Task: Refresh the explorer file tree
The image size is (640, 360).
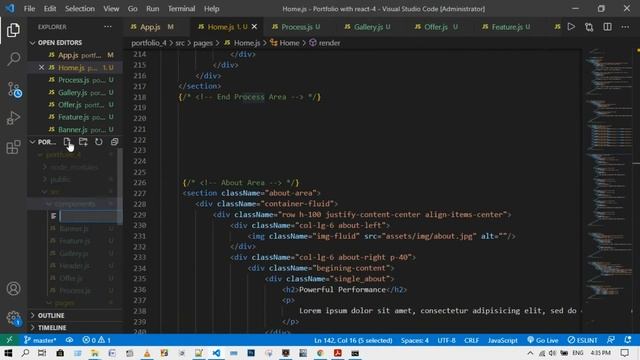Action: 99,142
